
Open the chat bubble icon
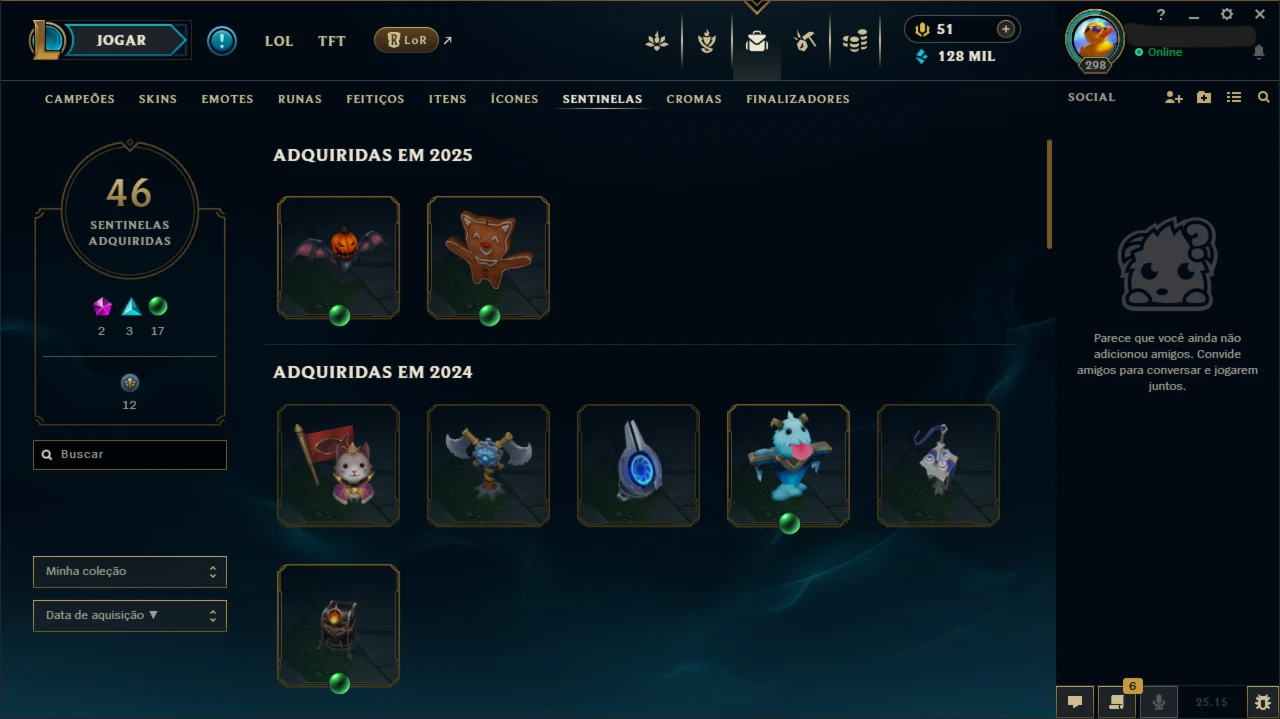click(1075, 702)
